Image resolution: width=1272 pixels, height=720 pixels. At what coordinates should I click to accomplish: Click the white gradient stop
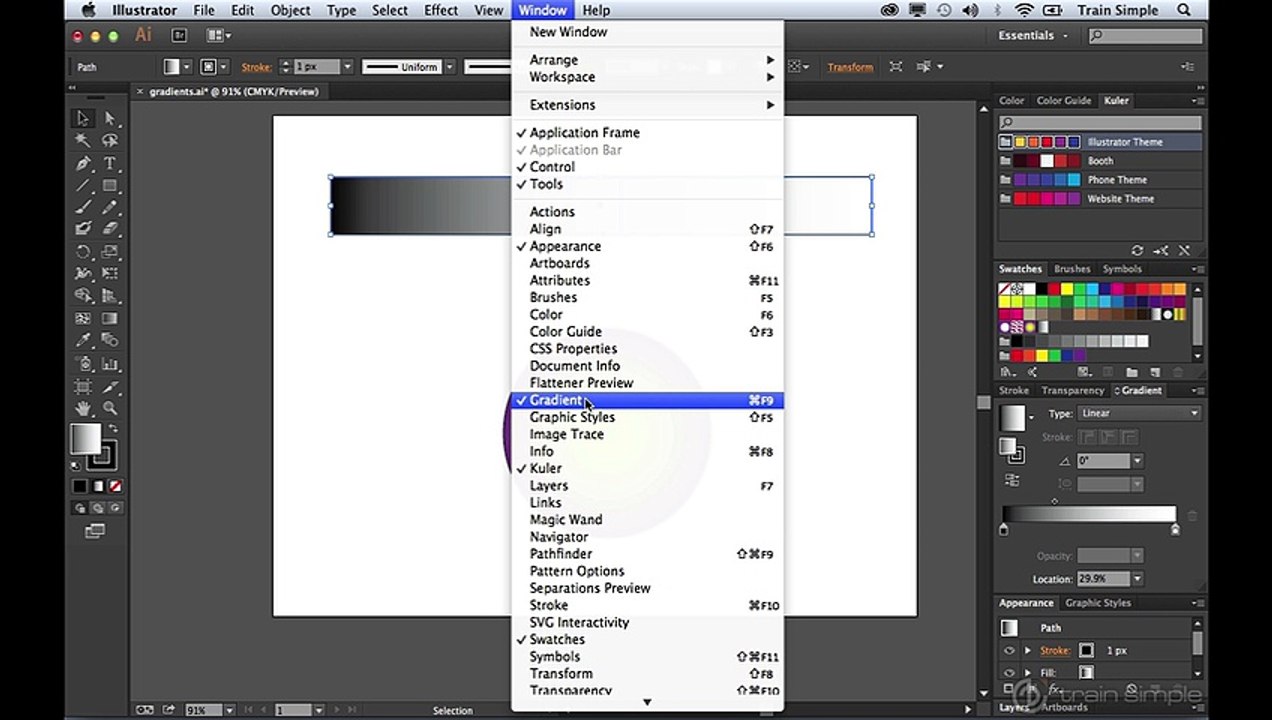click(x=1176, y=530)
